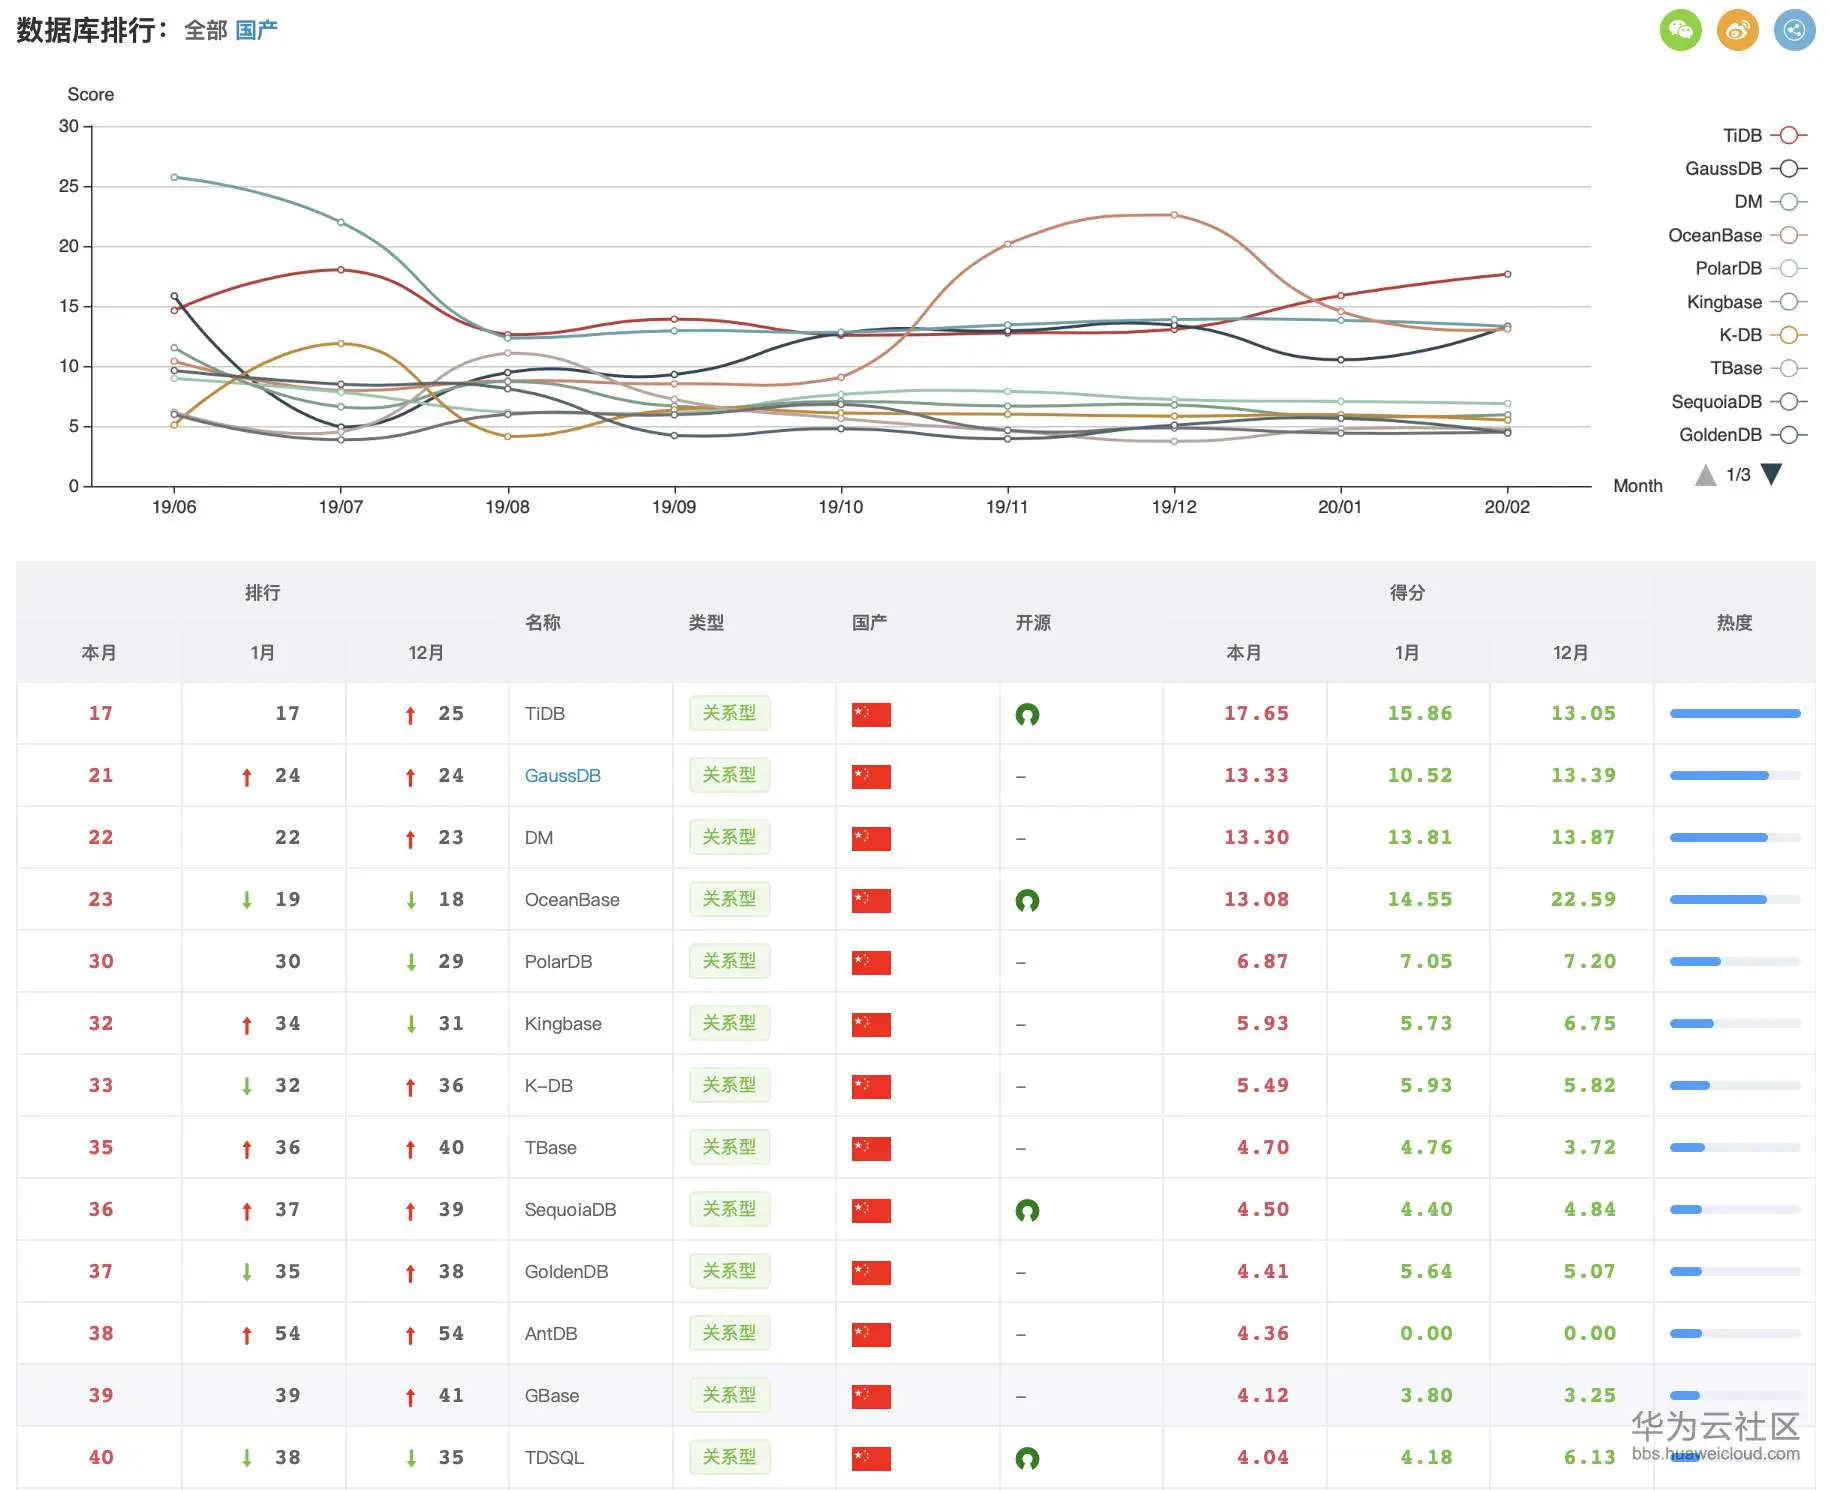This screenshot has height=1490, width=1830.
Task: Click the TiDB popularity bar
Action: [1735, 714]
